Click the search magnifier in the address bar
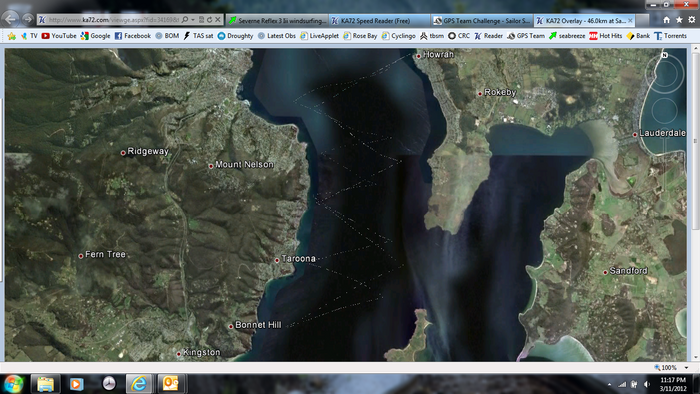The height and width of the screenshot is (394, 700). point(185,20)
